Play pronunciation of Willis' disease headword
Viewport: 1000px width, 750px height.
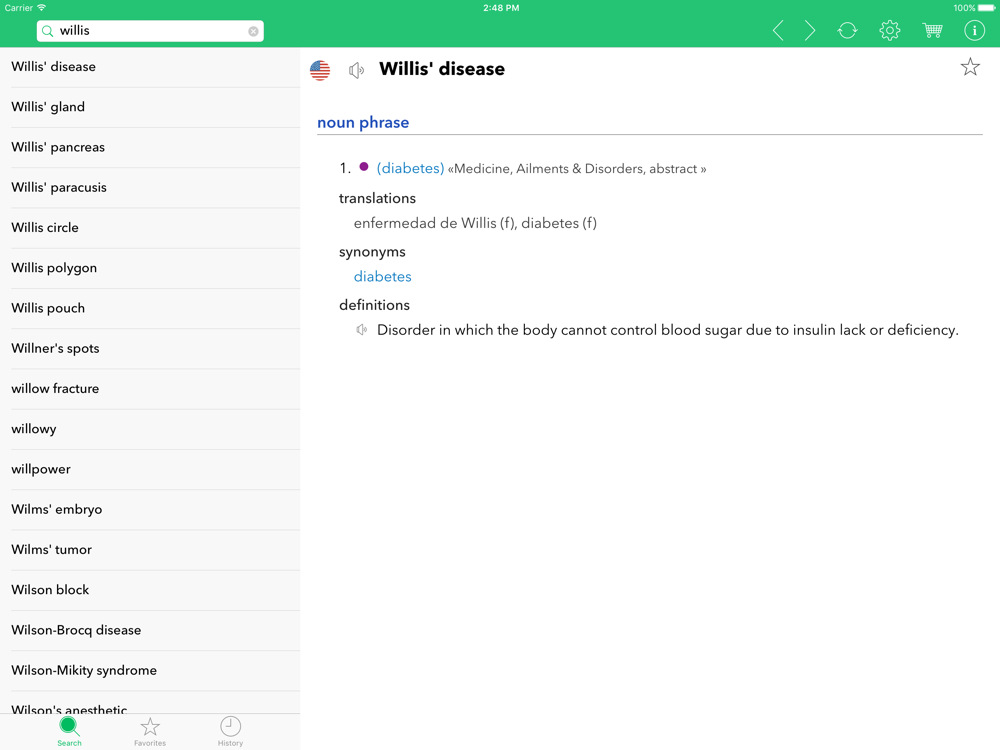(x=357, y=70)
